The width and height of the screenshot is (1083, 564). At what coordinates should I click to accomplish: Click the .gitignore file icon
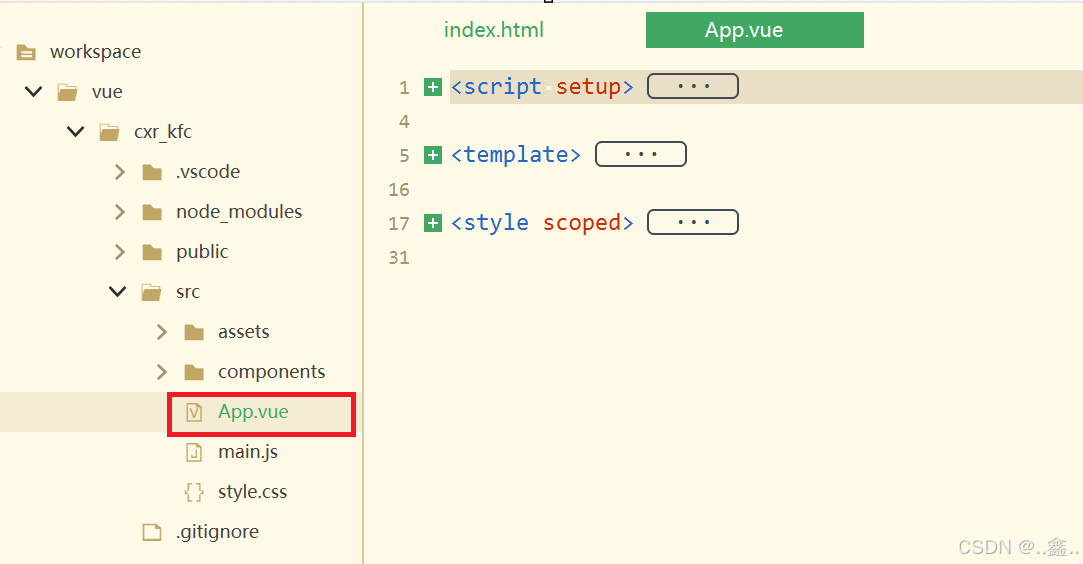tap(152, 532)
